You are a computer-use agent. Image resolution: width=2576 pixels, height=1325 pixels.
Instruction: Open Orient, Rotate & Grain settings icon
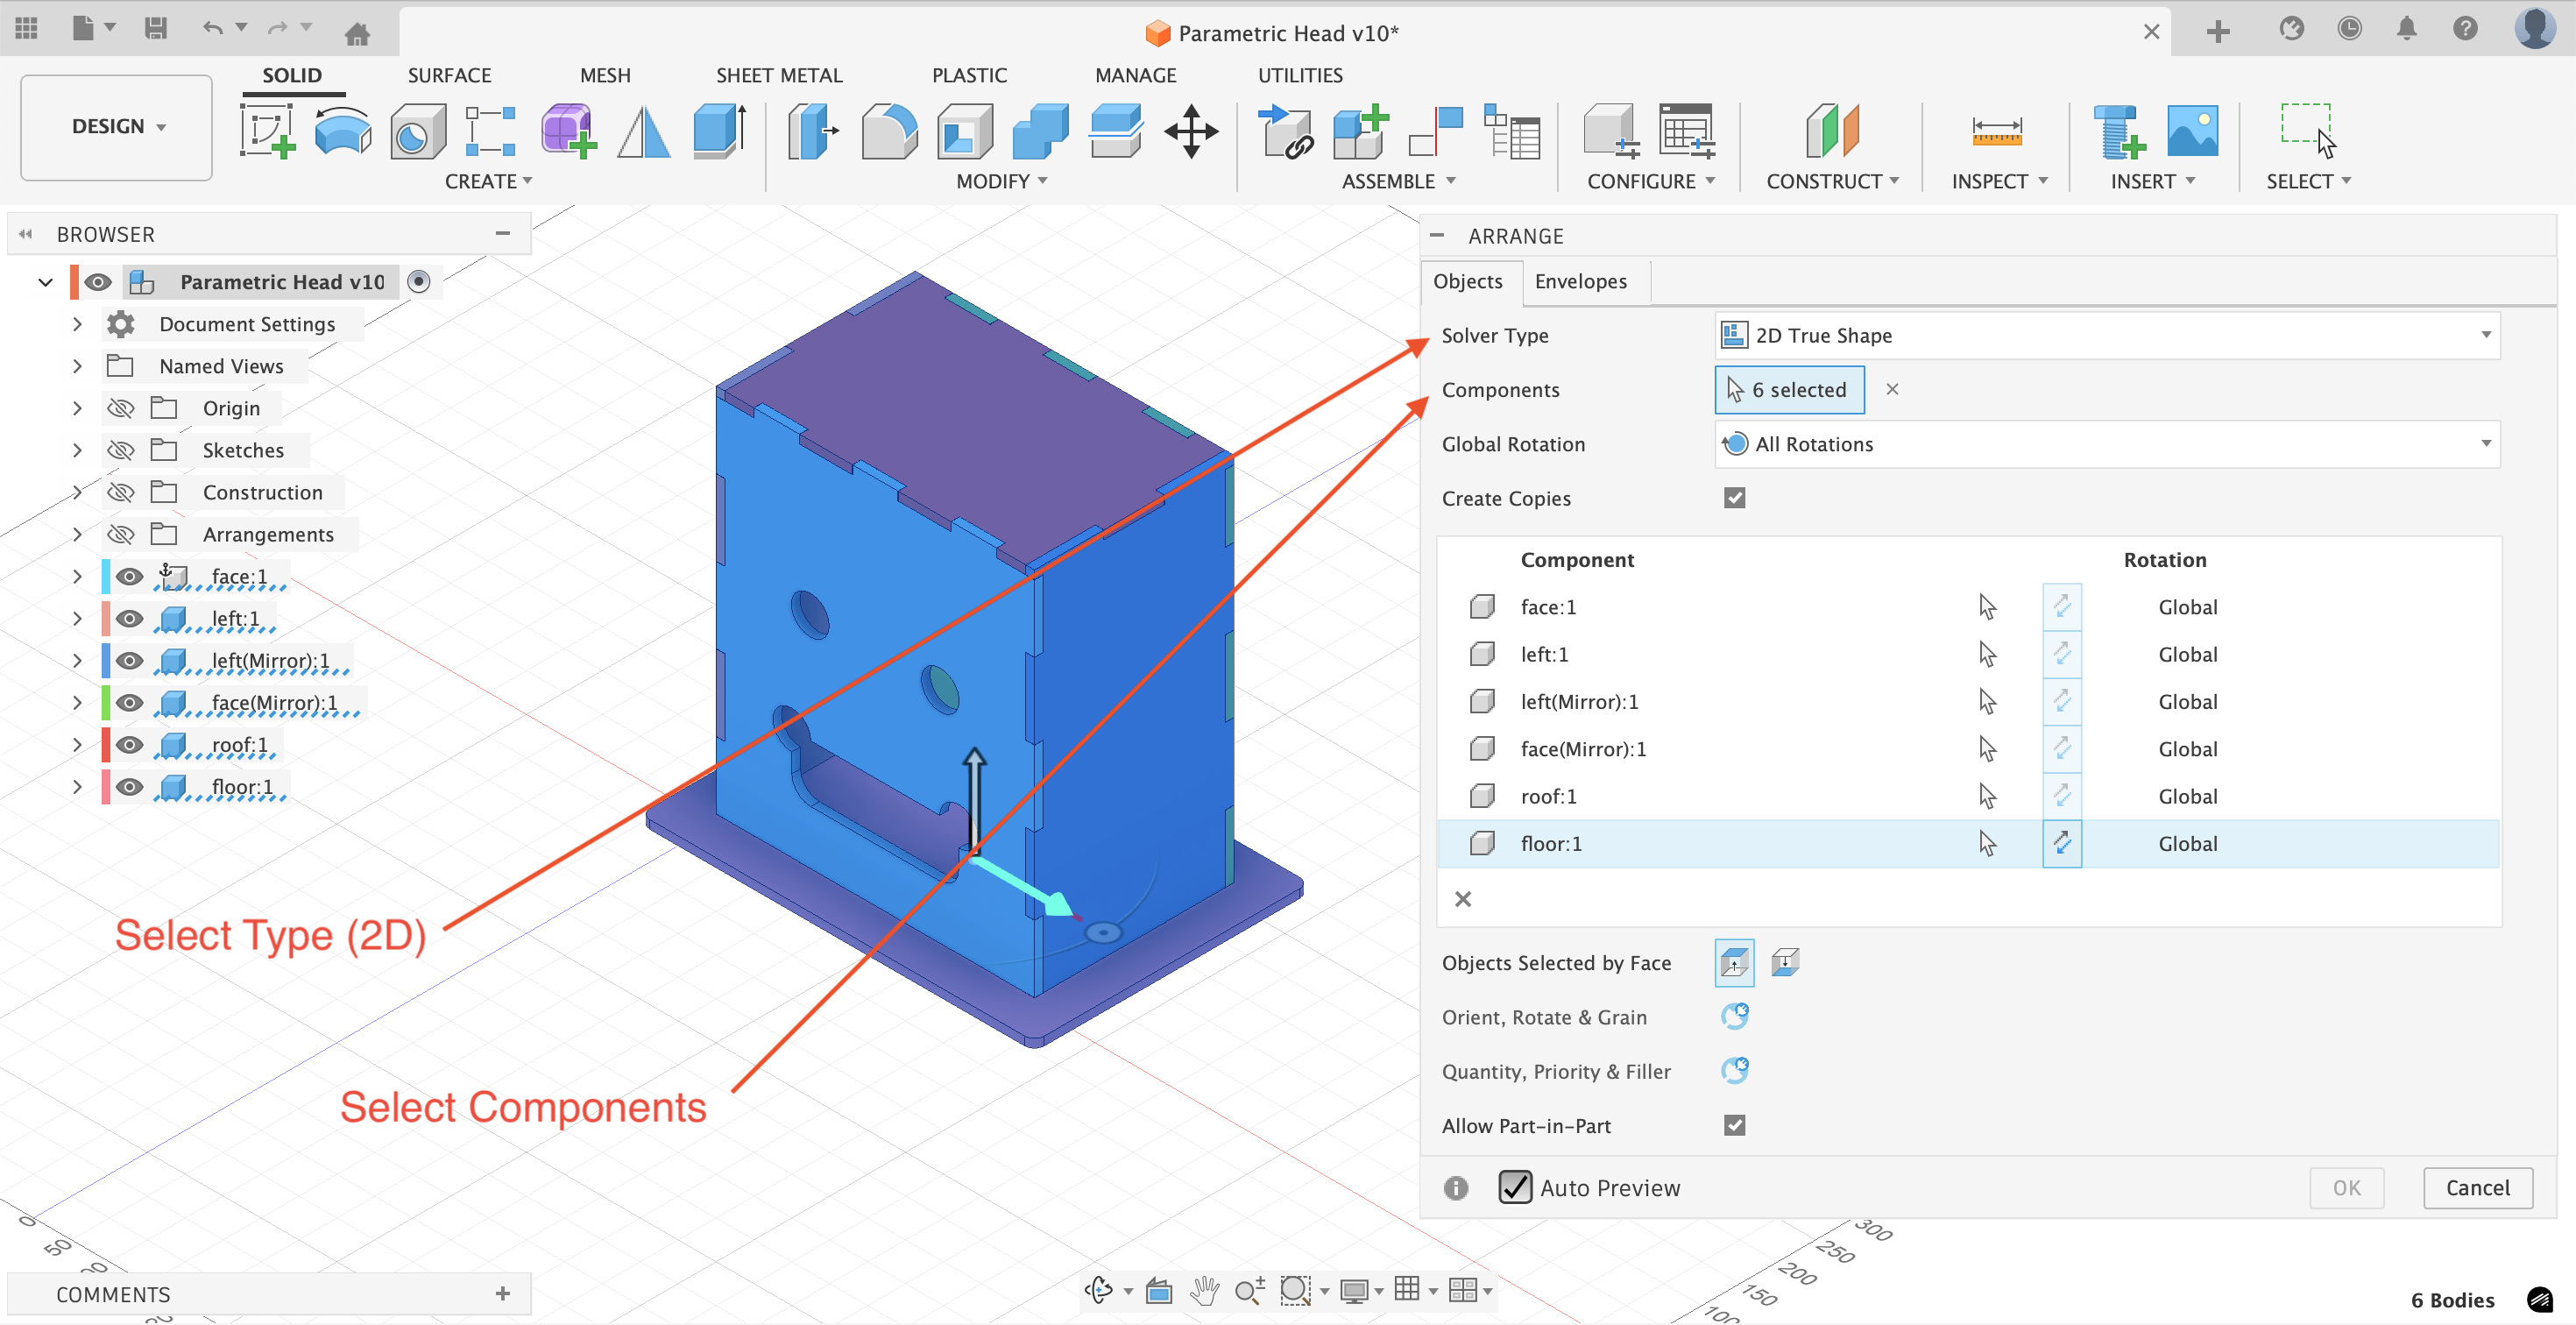click(1734, 1017)
